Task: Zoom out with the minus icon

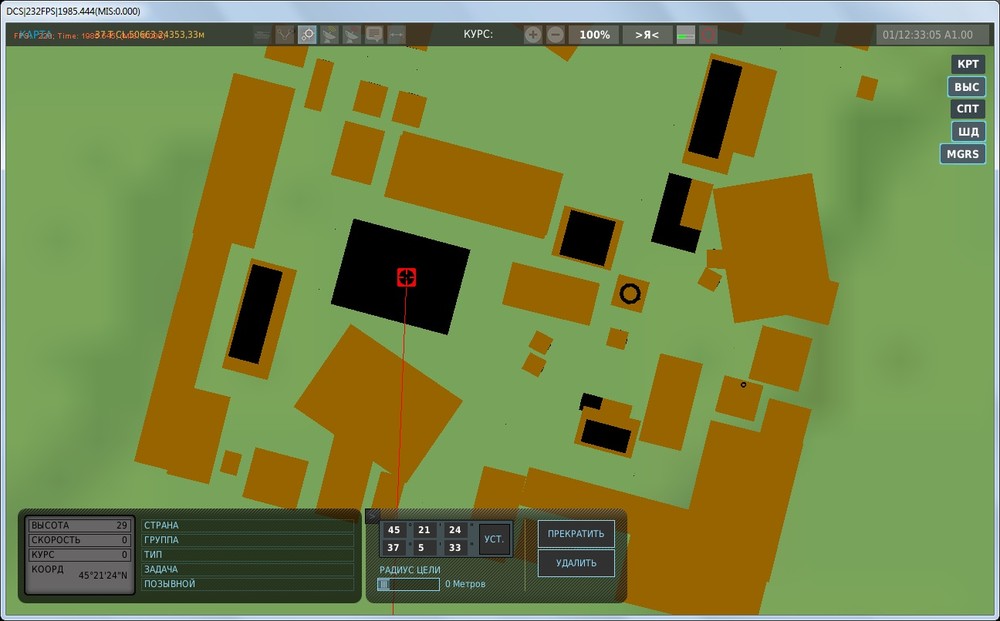Action: tap(555, 34)
